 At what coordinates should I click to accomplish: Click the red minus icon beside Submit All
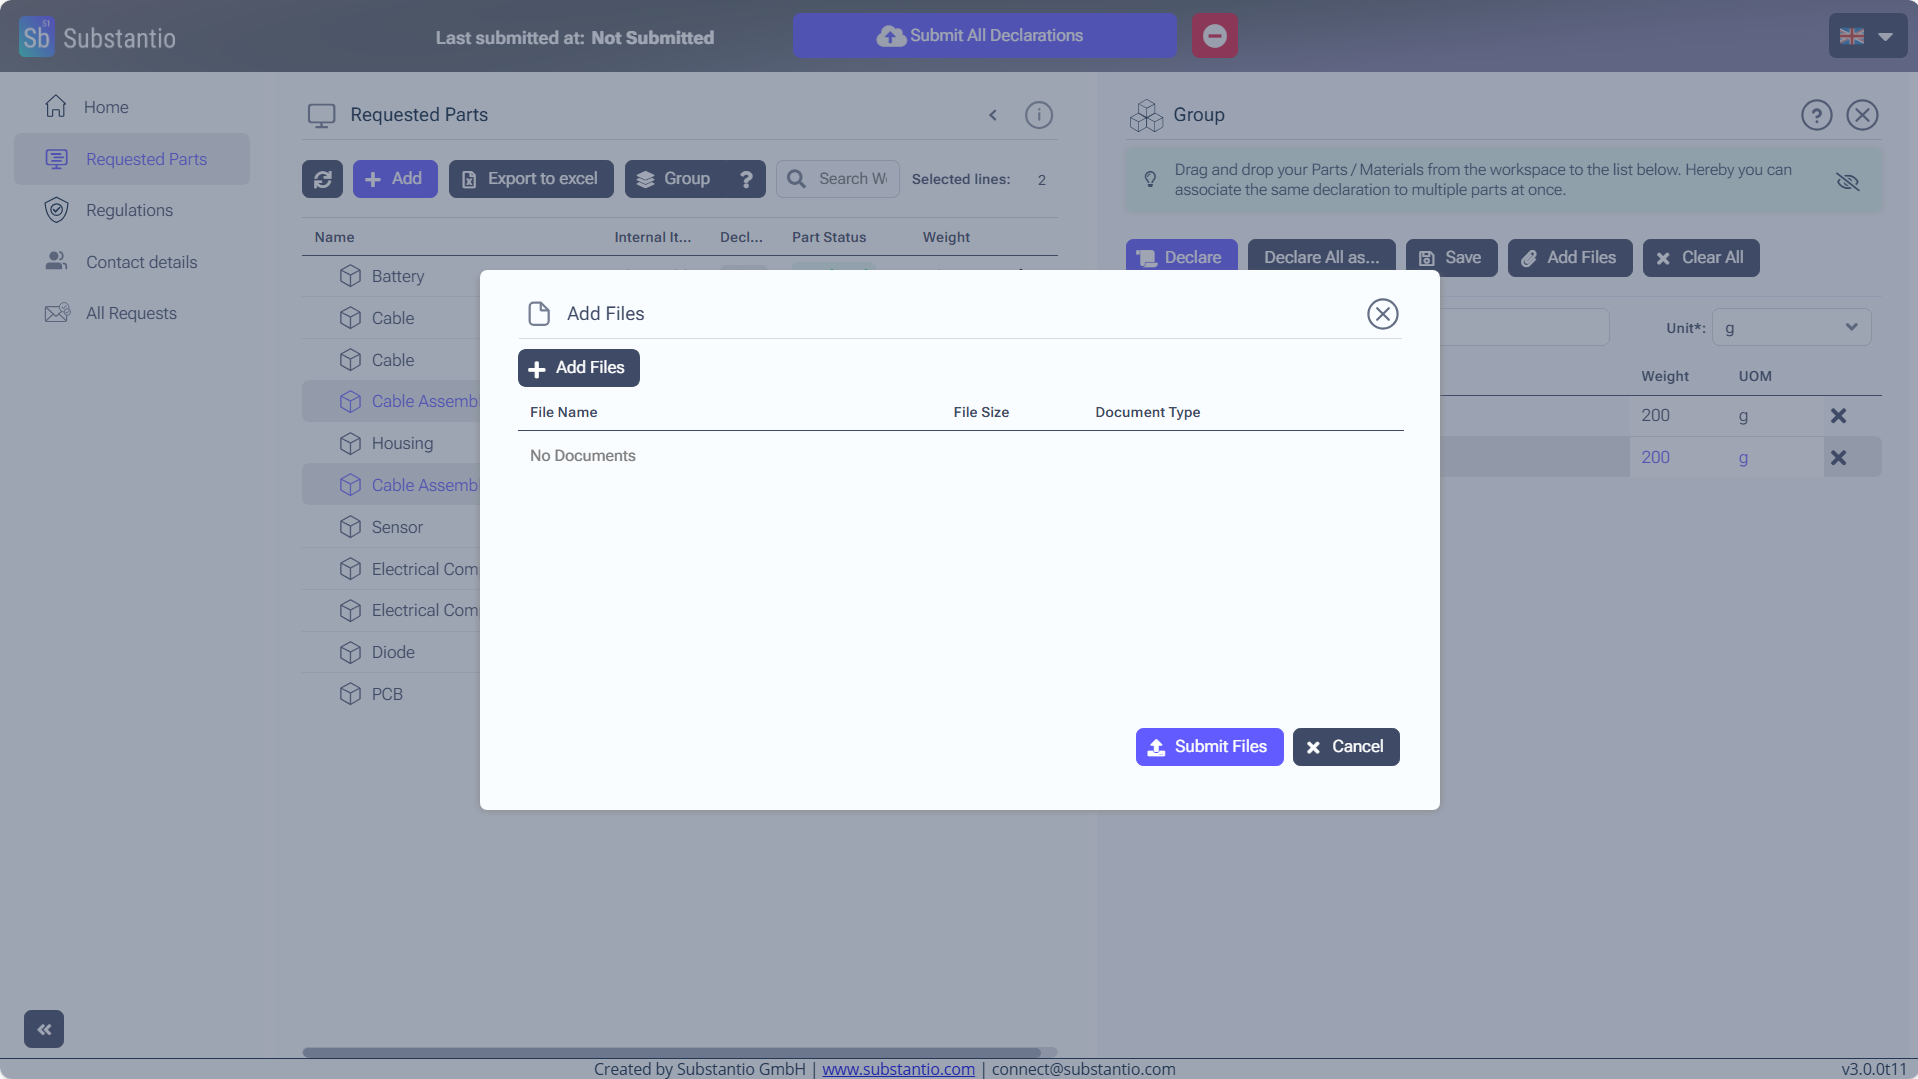(x=1214, y=36)
